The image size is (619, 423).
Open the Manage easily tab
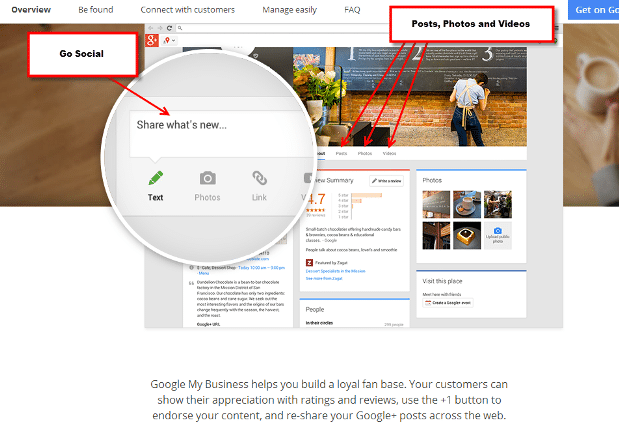coord(290,10)
